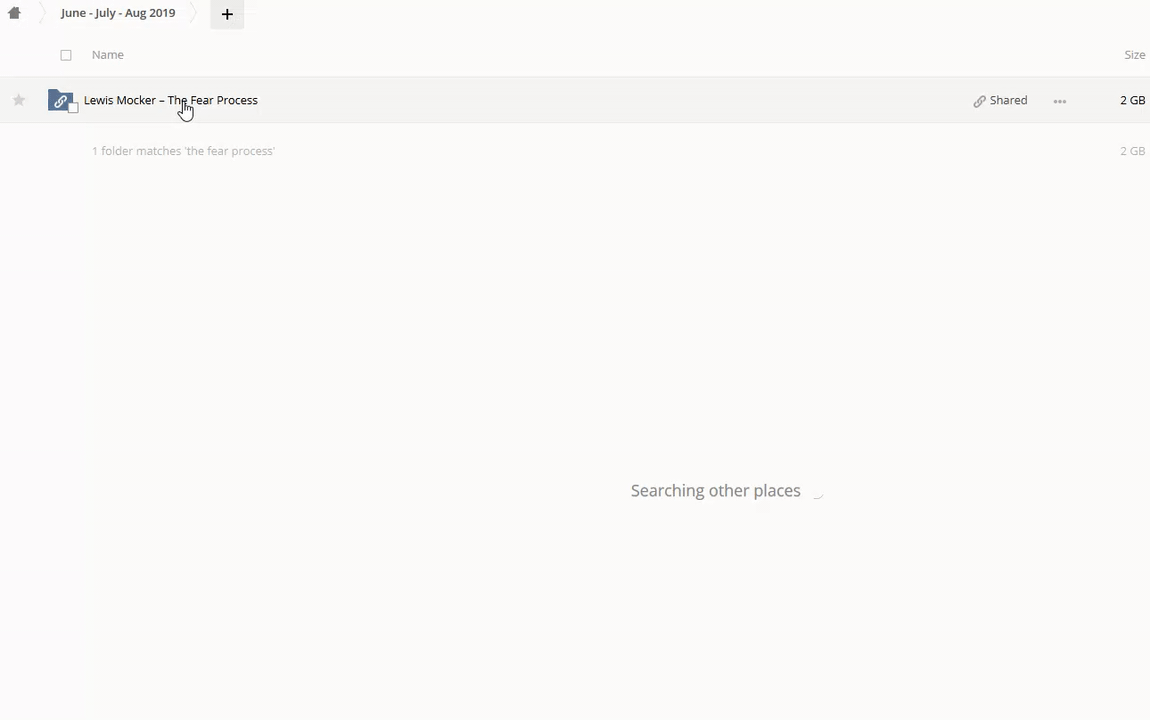Click the breadcrumb chevron after the home icon
1150x720 pixels.
coord(42,13)
